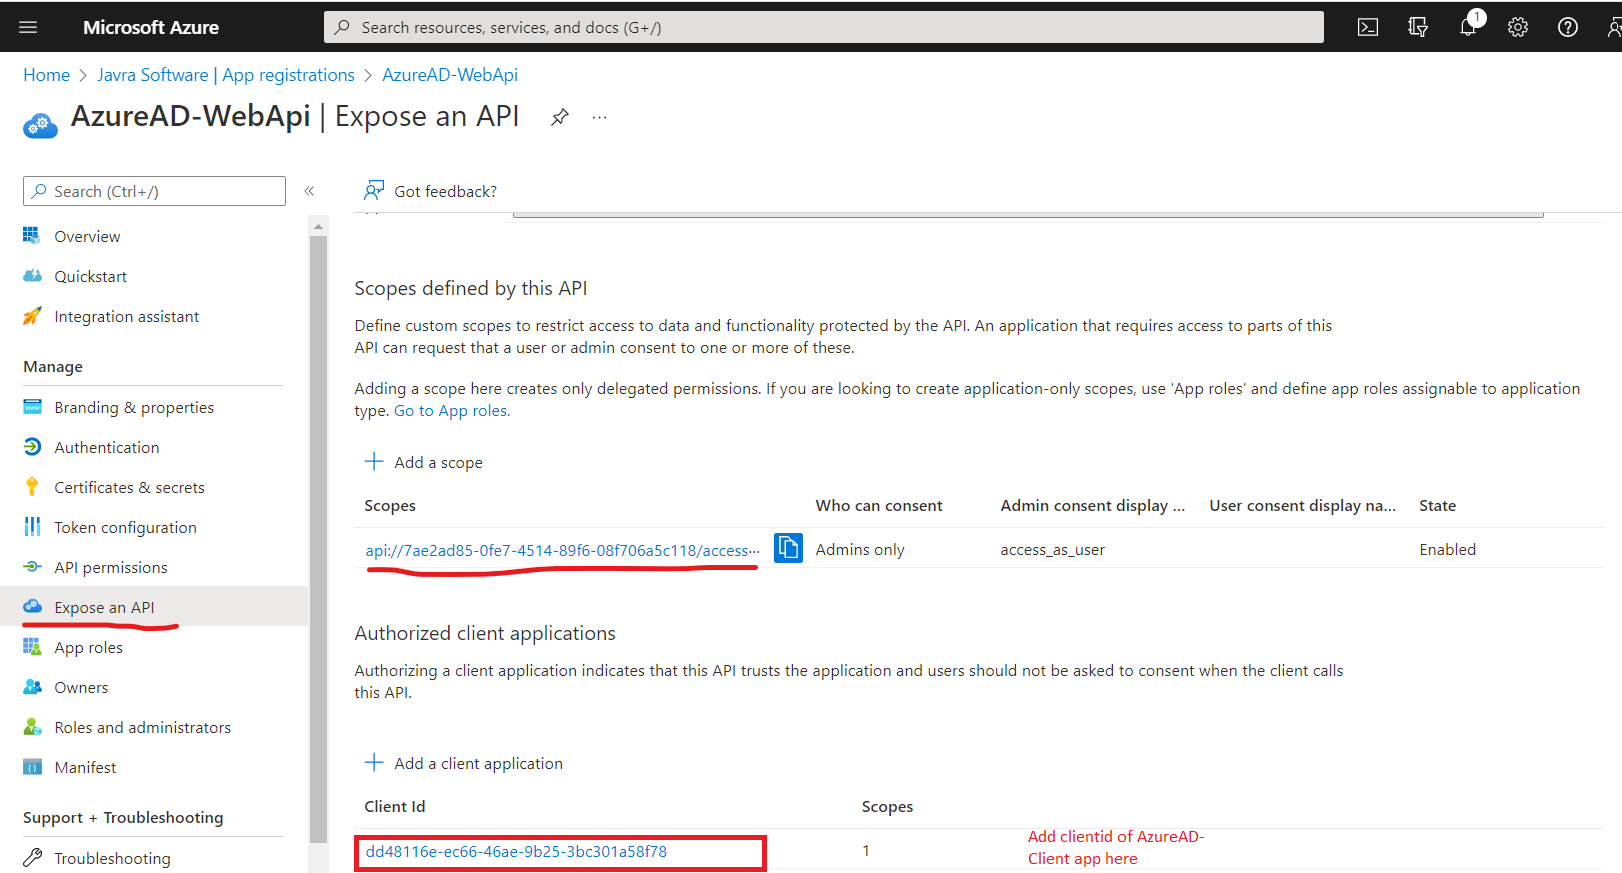Click the plus icon beside Add a scope
This screenshot has height=873, width=1622.
click(x=374, y=461)
